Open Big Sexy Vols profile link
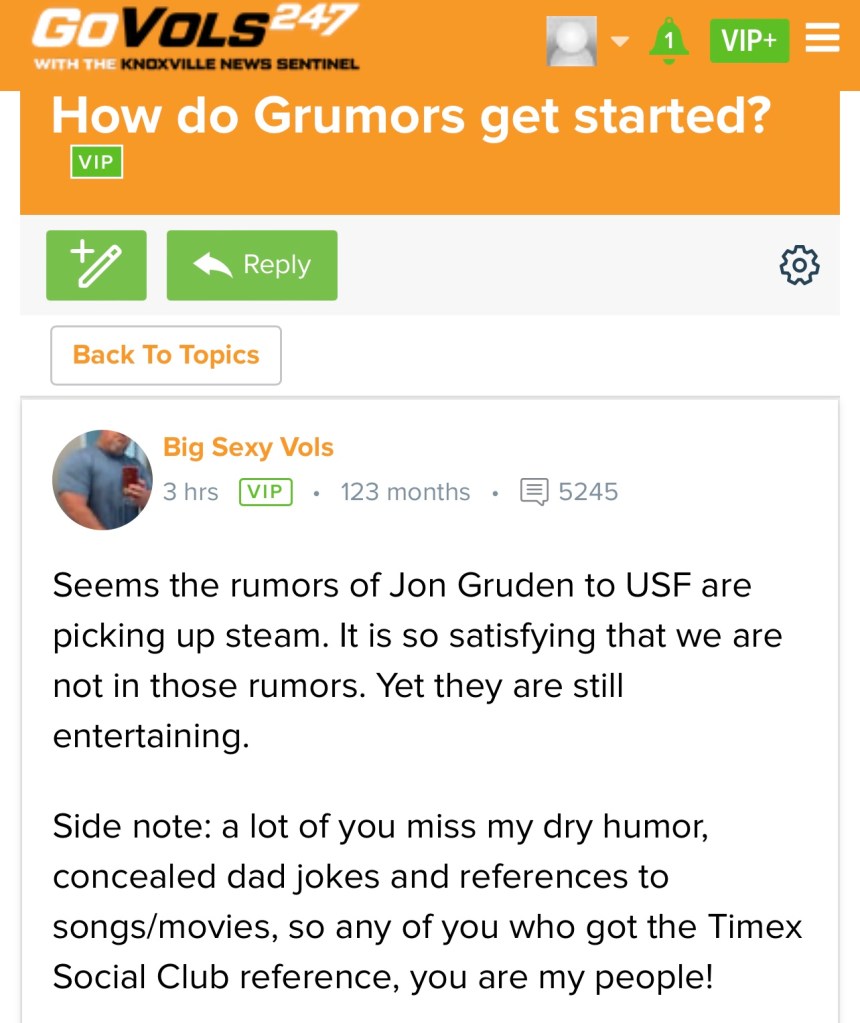This screenshot has height=1023, width=860. click(248, 447)
